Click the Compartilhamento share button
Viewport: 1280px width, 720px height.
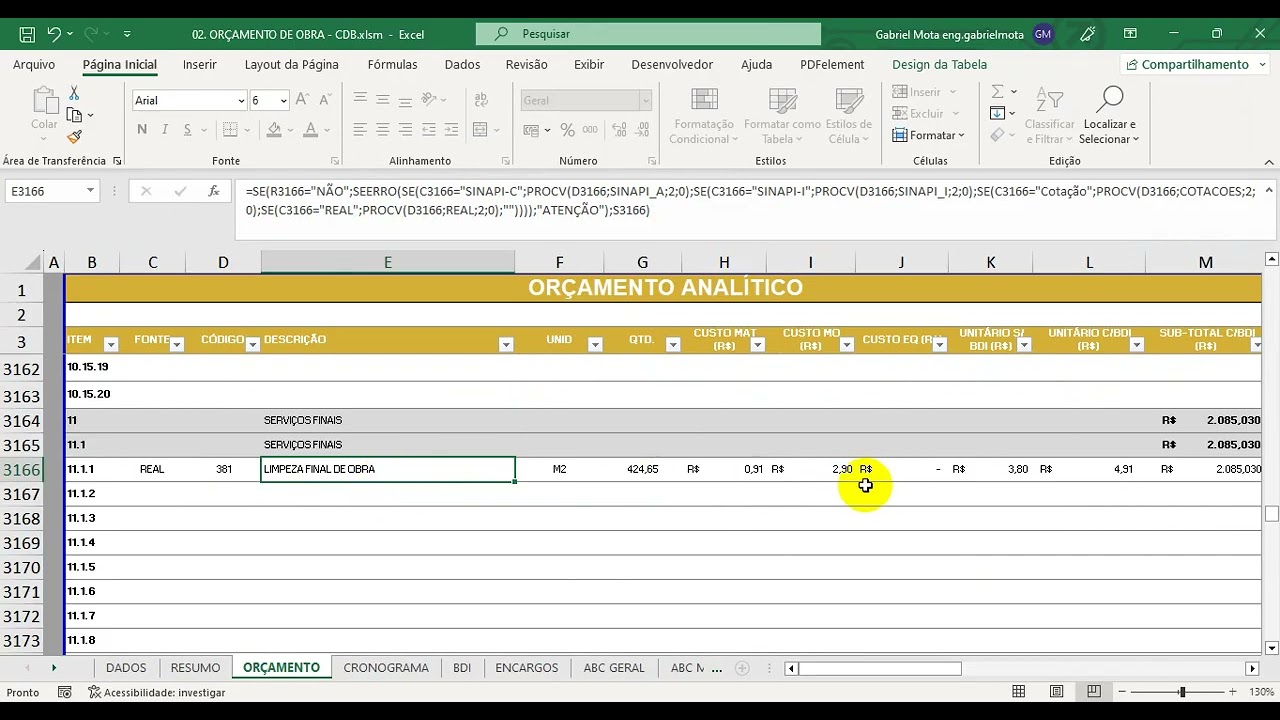click(x=1194, y=64)
